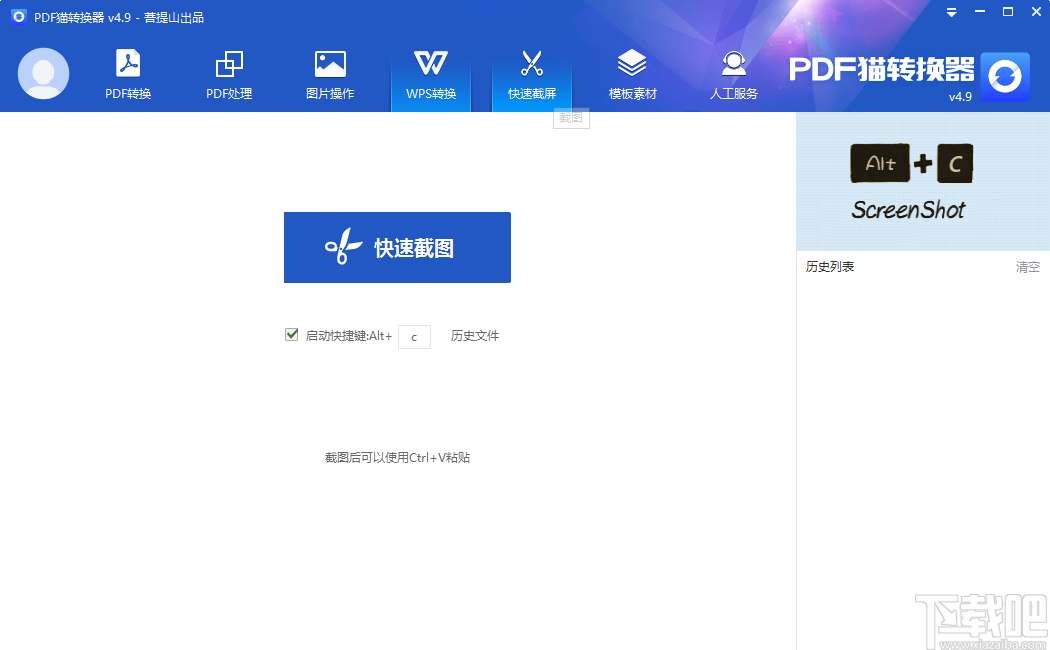Maximize the PDF猫转换器 window
The width and height of the screenshot is (1050, 650).
(x=1008, y=12)
